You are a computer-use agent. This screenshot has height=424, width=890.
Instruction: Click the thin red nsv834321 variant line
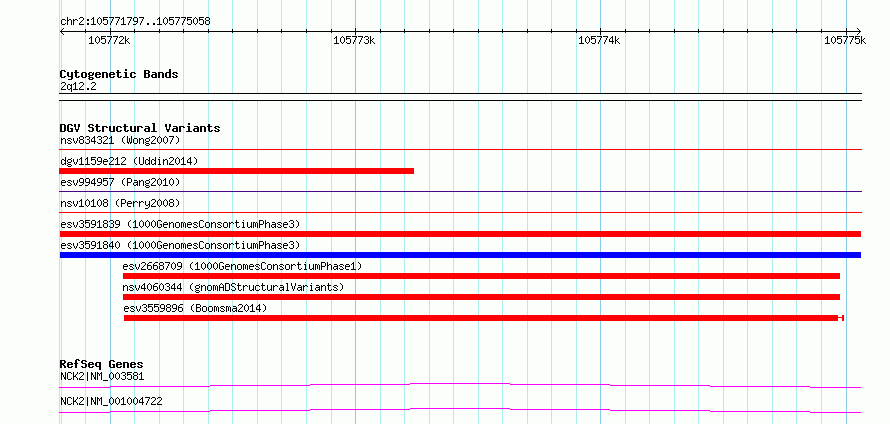pyautogui.click(x=460, y=150)
